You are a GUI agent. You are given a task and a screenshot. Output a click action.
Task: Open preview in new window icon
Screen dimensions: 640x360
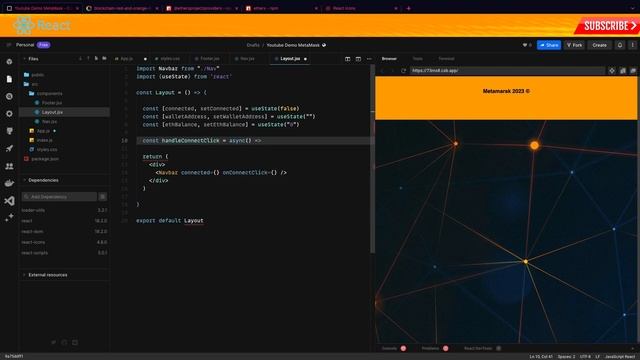click(x=633, y=71)
